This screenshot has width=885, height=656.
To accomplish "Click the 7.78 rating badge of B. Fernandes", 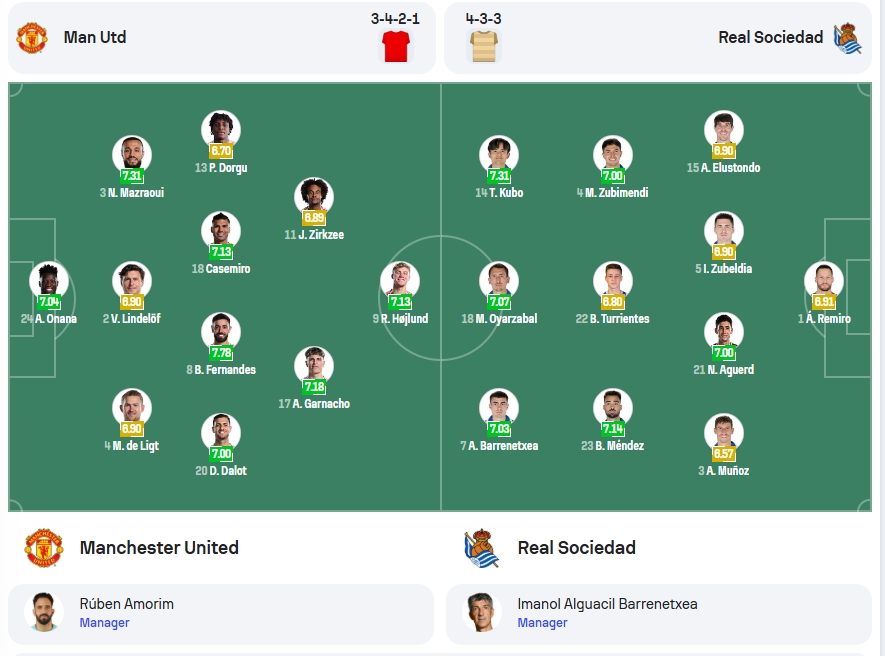I will 221,353.
